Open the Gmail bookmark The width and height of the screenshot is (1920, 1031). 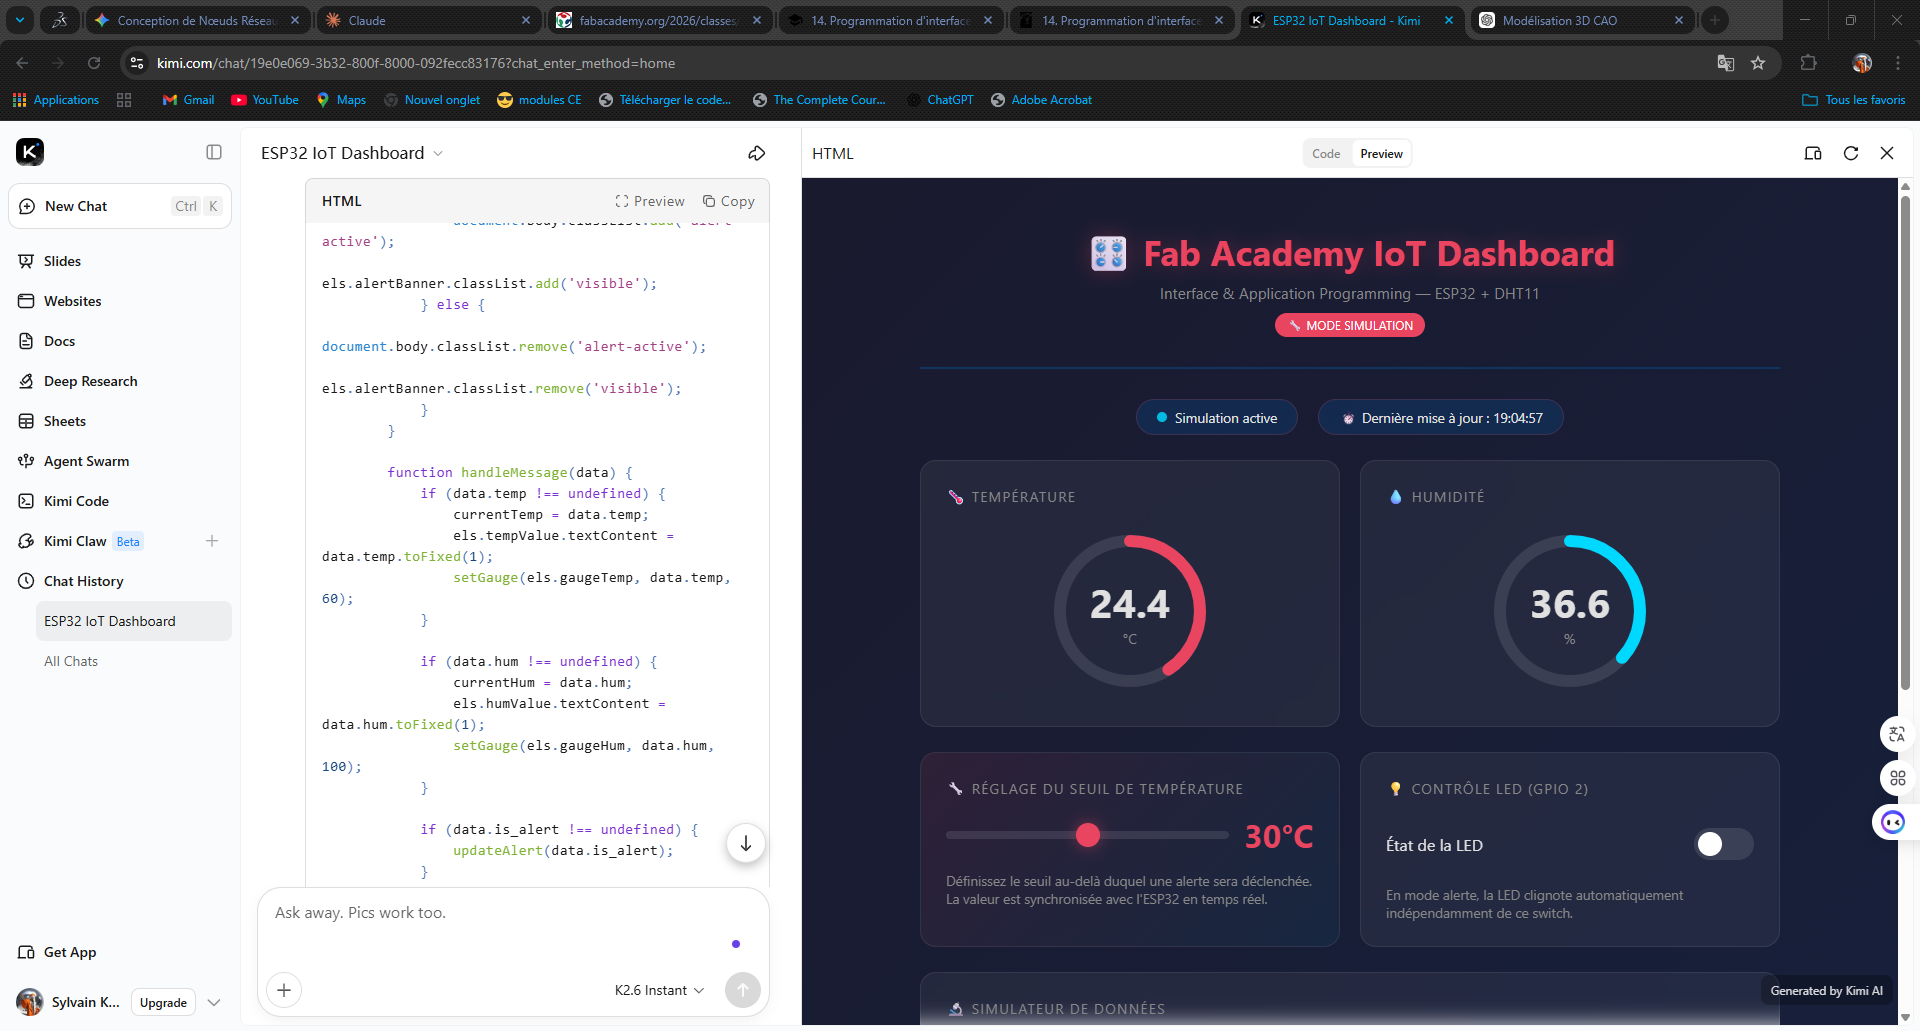point(188,100)
